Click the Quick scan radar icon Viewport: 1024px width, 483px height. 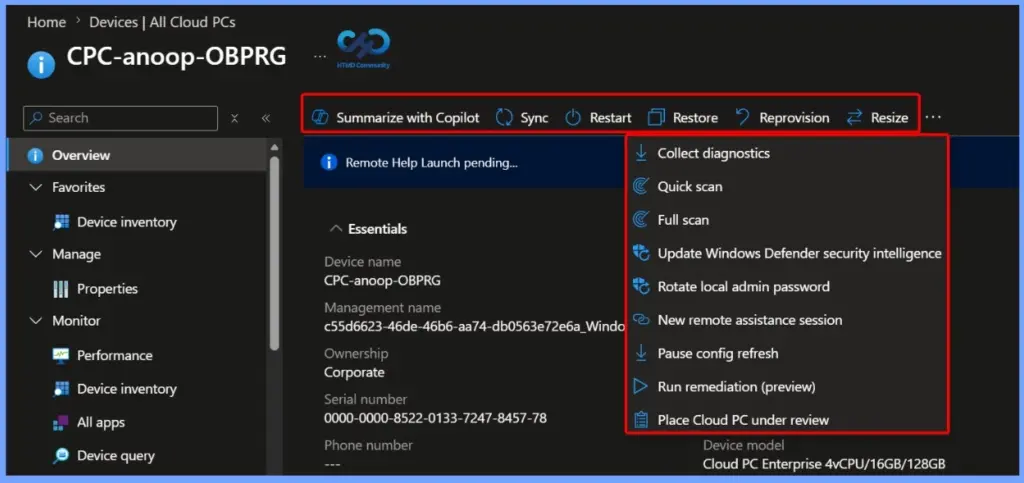point(641,187)
